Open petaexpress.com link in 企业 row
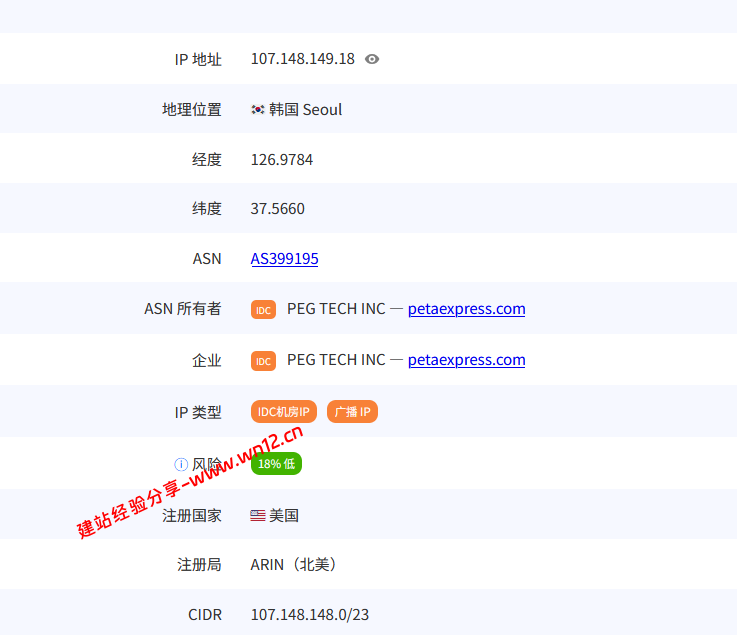The width and height of the screenshot is (737, 635). (466, 360)
